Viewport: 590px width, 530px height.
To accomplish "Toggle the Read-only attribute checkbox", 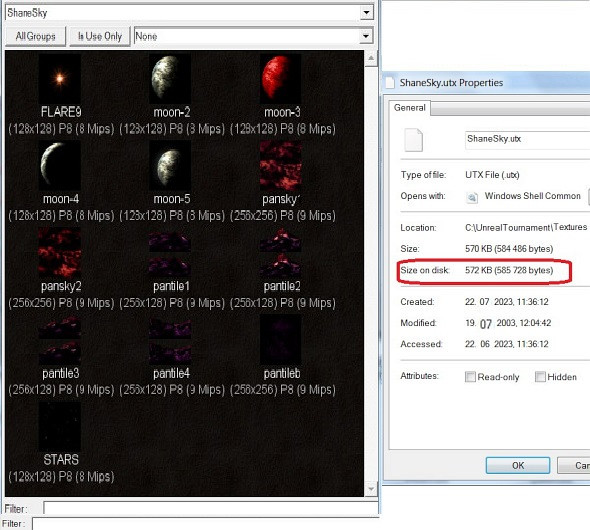I will [470, 377].
